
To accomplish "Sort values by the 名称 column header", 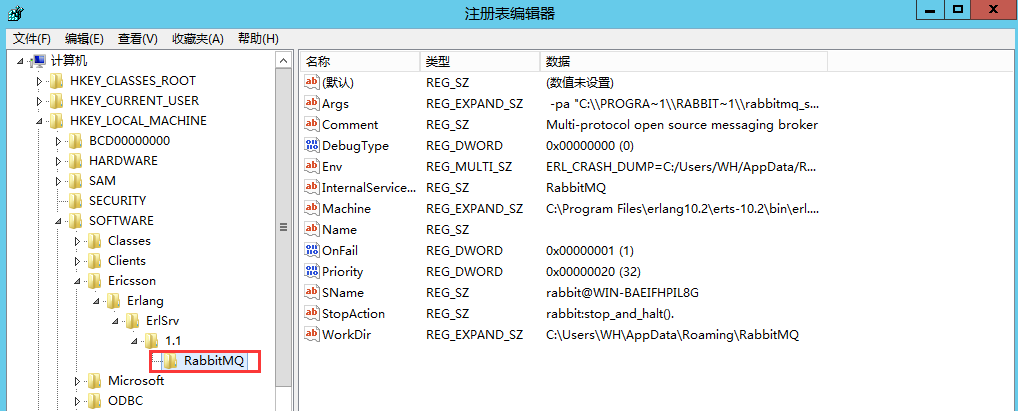I will point(358,61).
